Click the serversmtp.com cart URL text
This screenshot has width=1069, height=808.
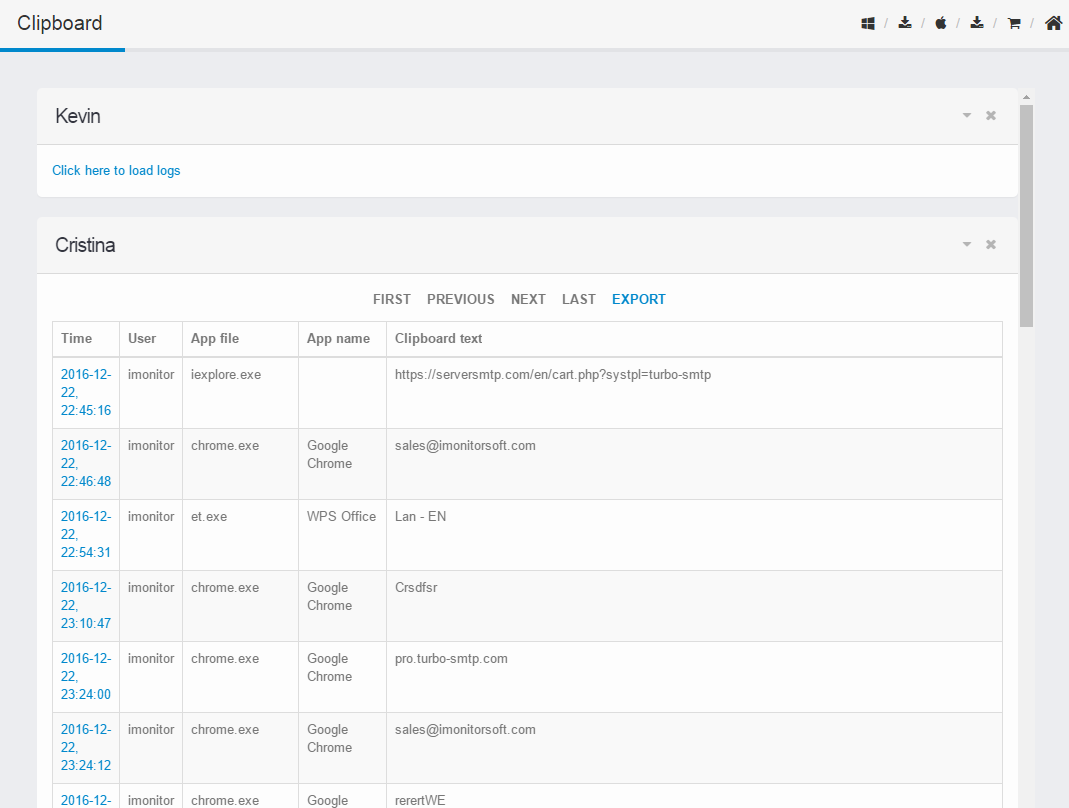(553, 374)
